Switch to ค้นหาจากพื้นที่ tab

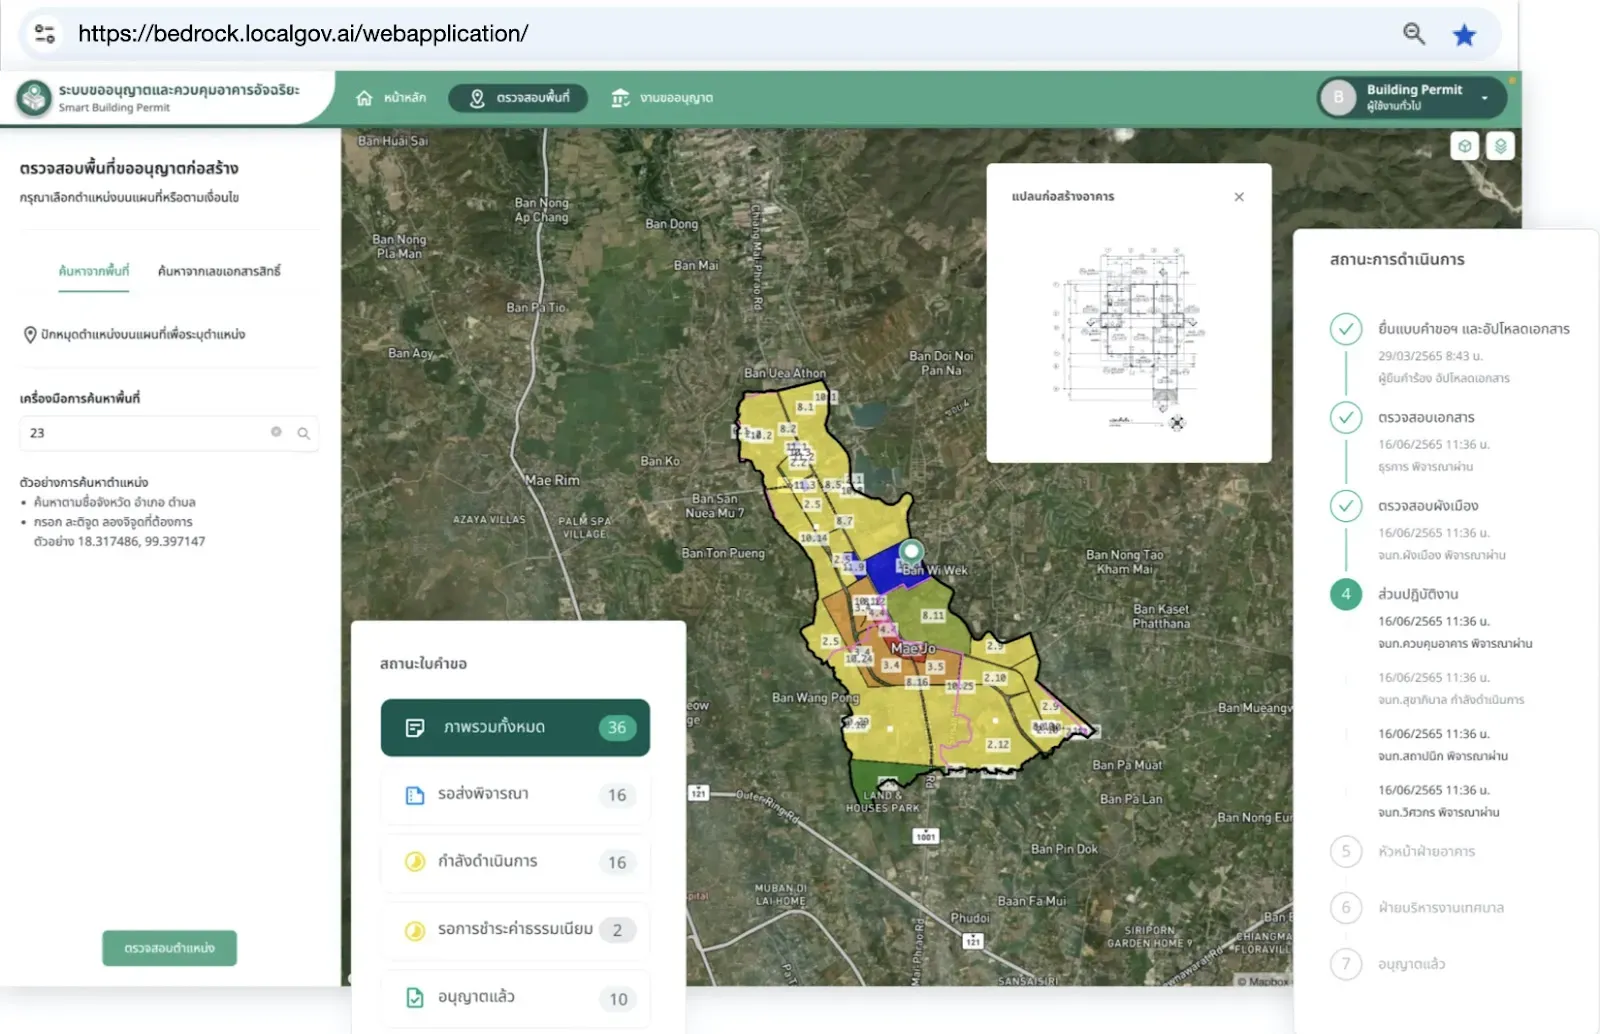tap(94, 271)
